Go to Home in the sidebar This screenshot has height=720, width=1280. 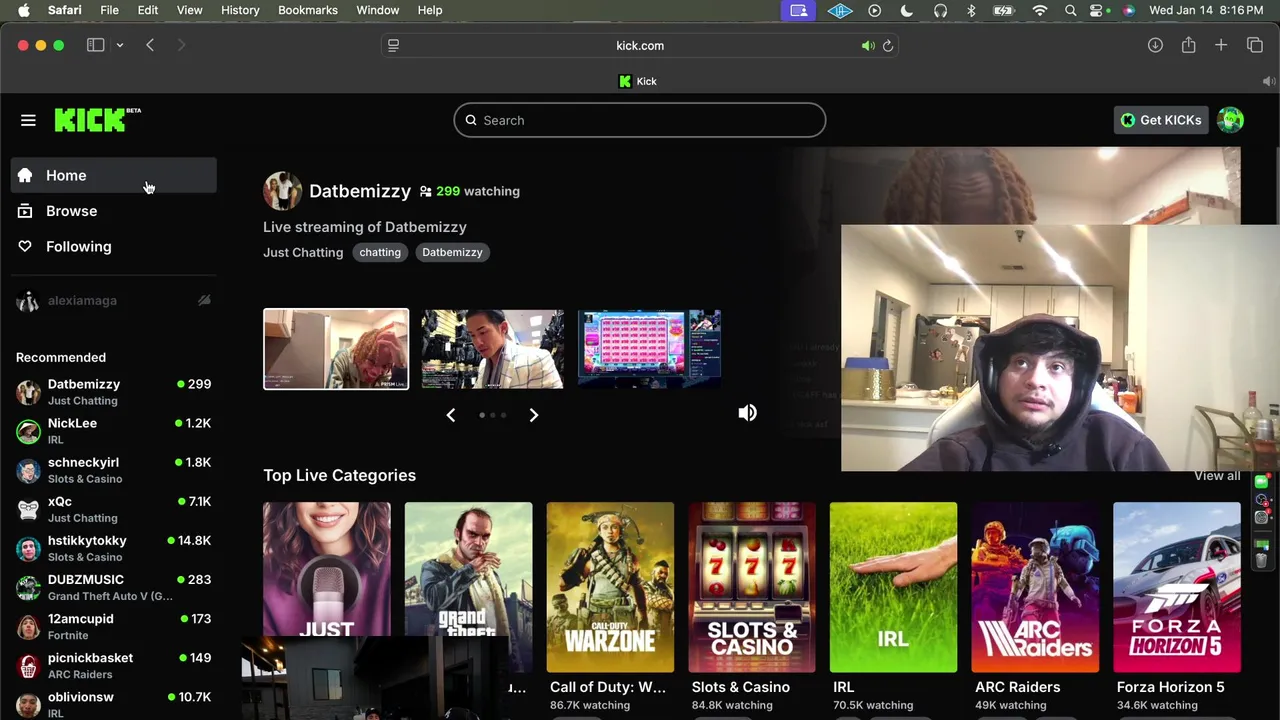coord(114,175)
